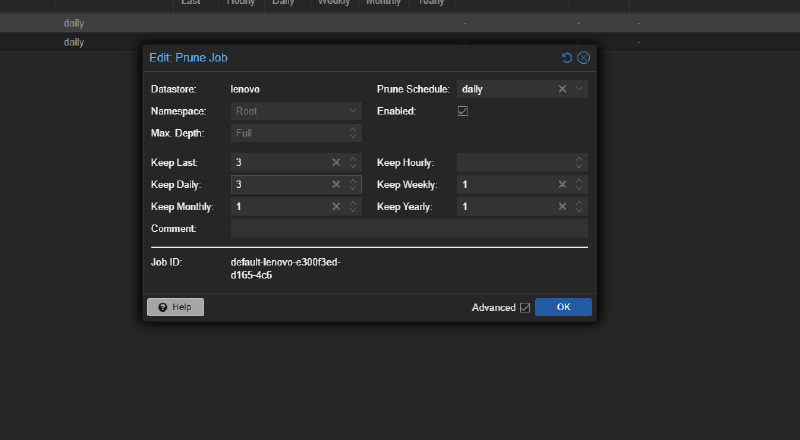Clear the Keep Weekly value with X
The height and width of the screenshot is (440, 800).
point(562,184)
